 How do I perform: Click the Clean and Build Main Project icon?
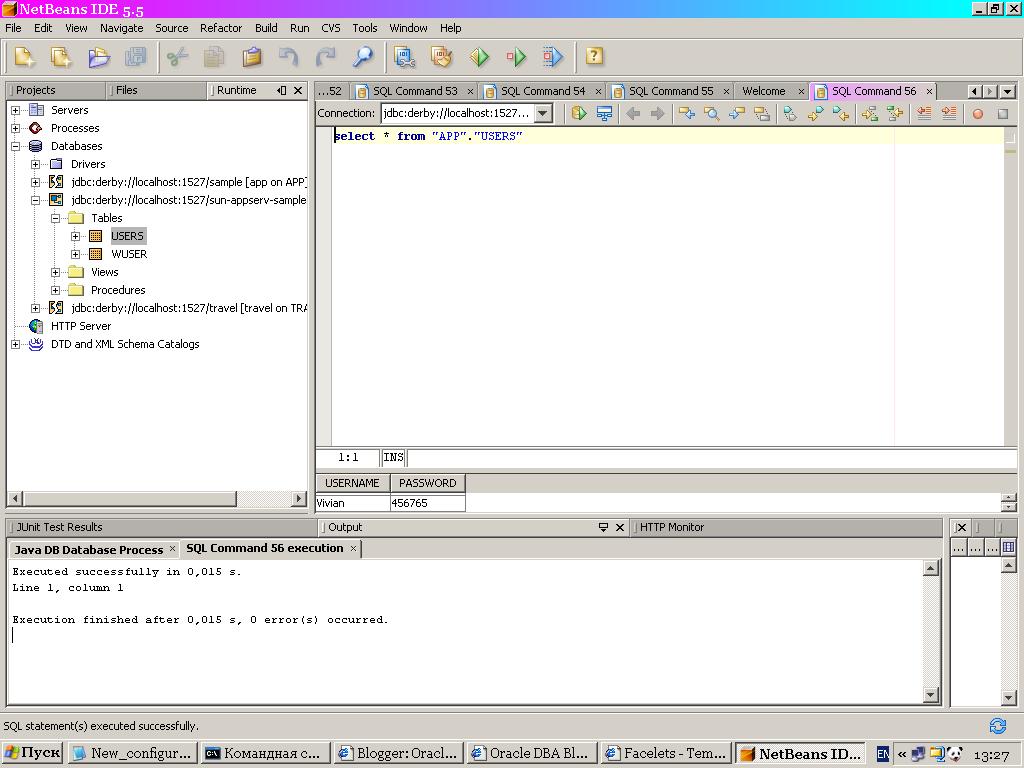click(x=441, y=57)
